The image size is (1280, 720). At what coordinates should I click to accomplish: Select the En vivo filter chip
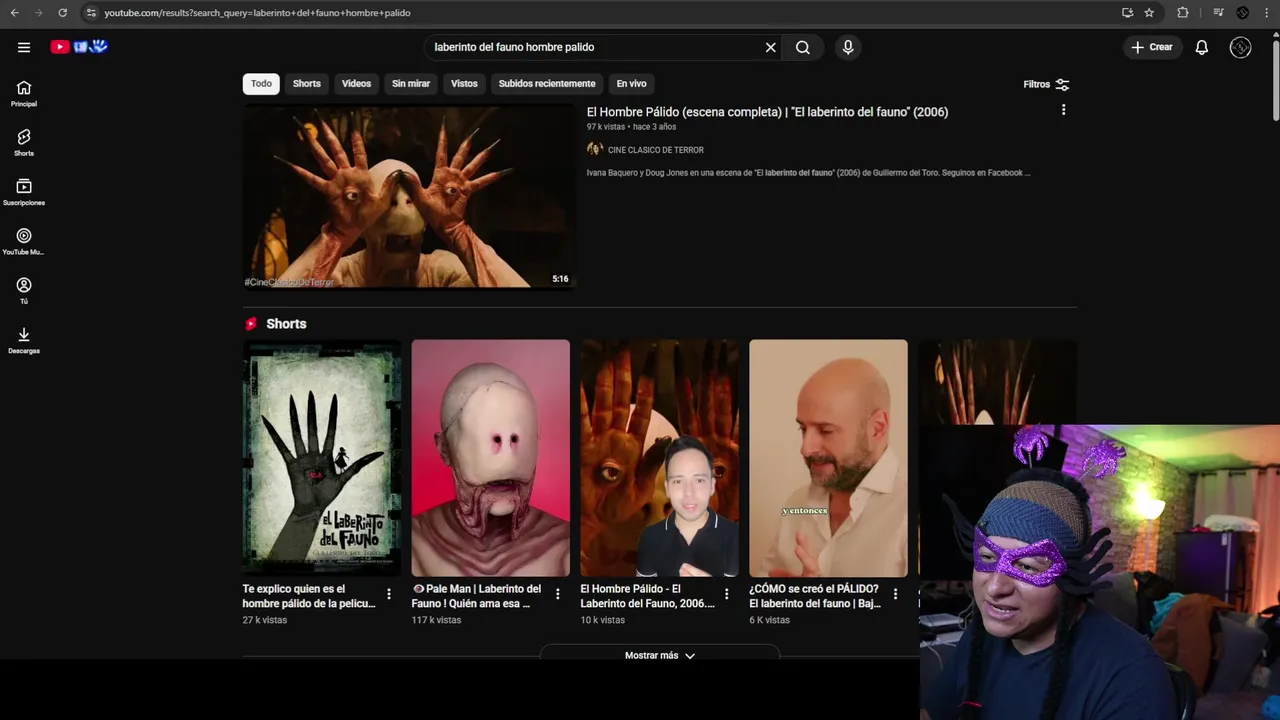(631, 84)
